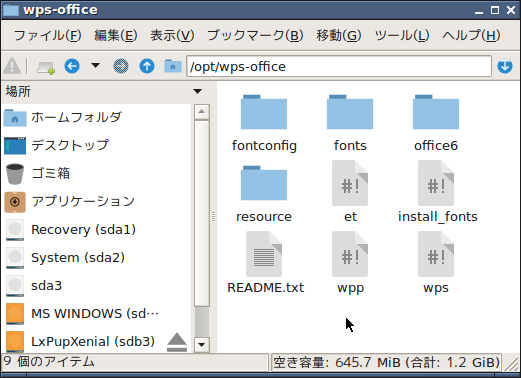Go forward with the greyed arrow button

tap(121, 66)
